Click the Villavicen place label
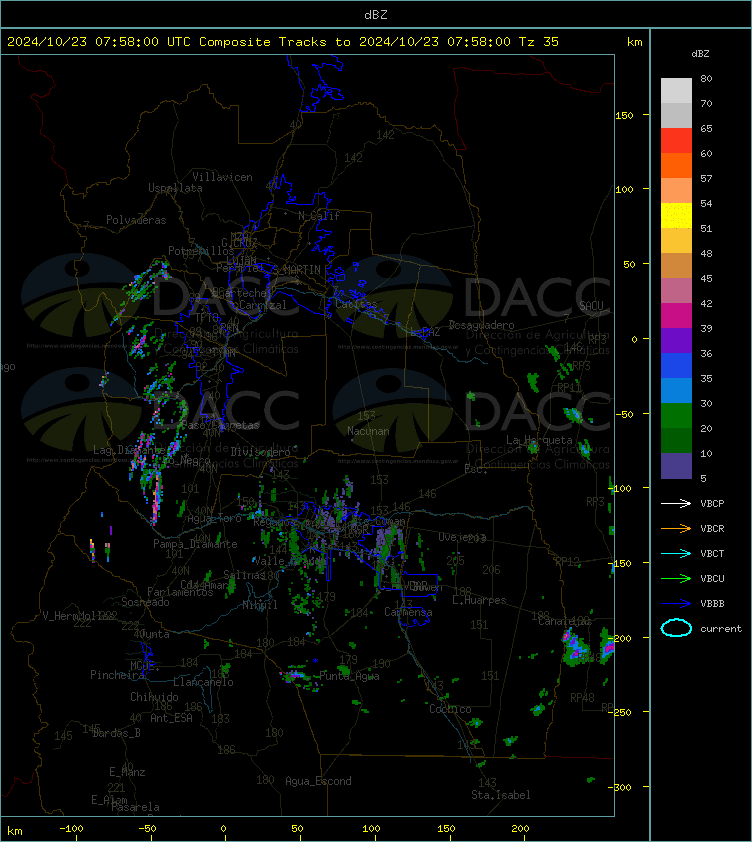 click(222, 177)
